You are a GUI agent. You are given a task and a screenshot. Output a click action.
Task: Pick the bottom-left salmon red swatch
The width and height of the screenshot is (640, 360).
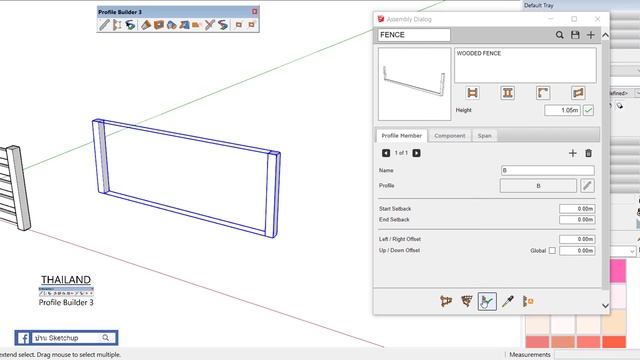[x=538, y=342]
